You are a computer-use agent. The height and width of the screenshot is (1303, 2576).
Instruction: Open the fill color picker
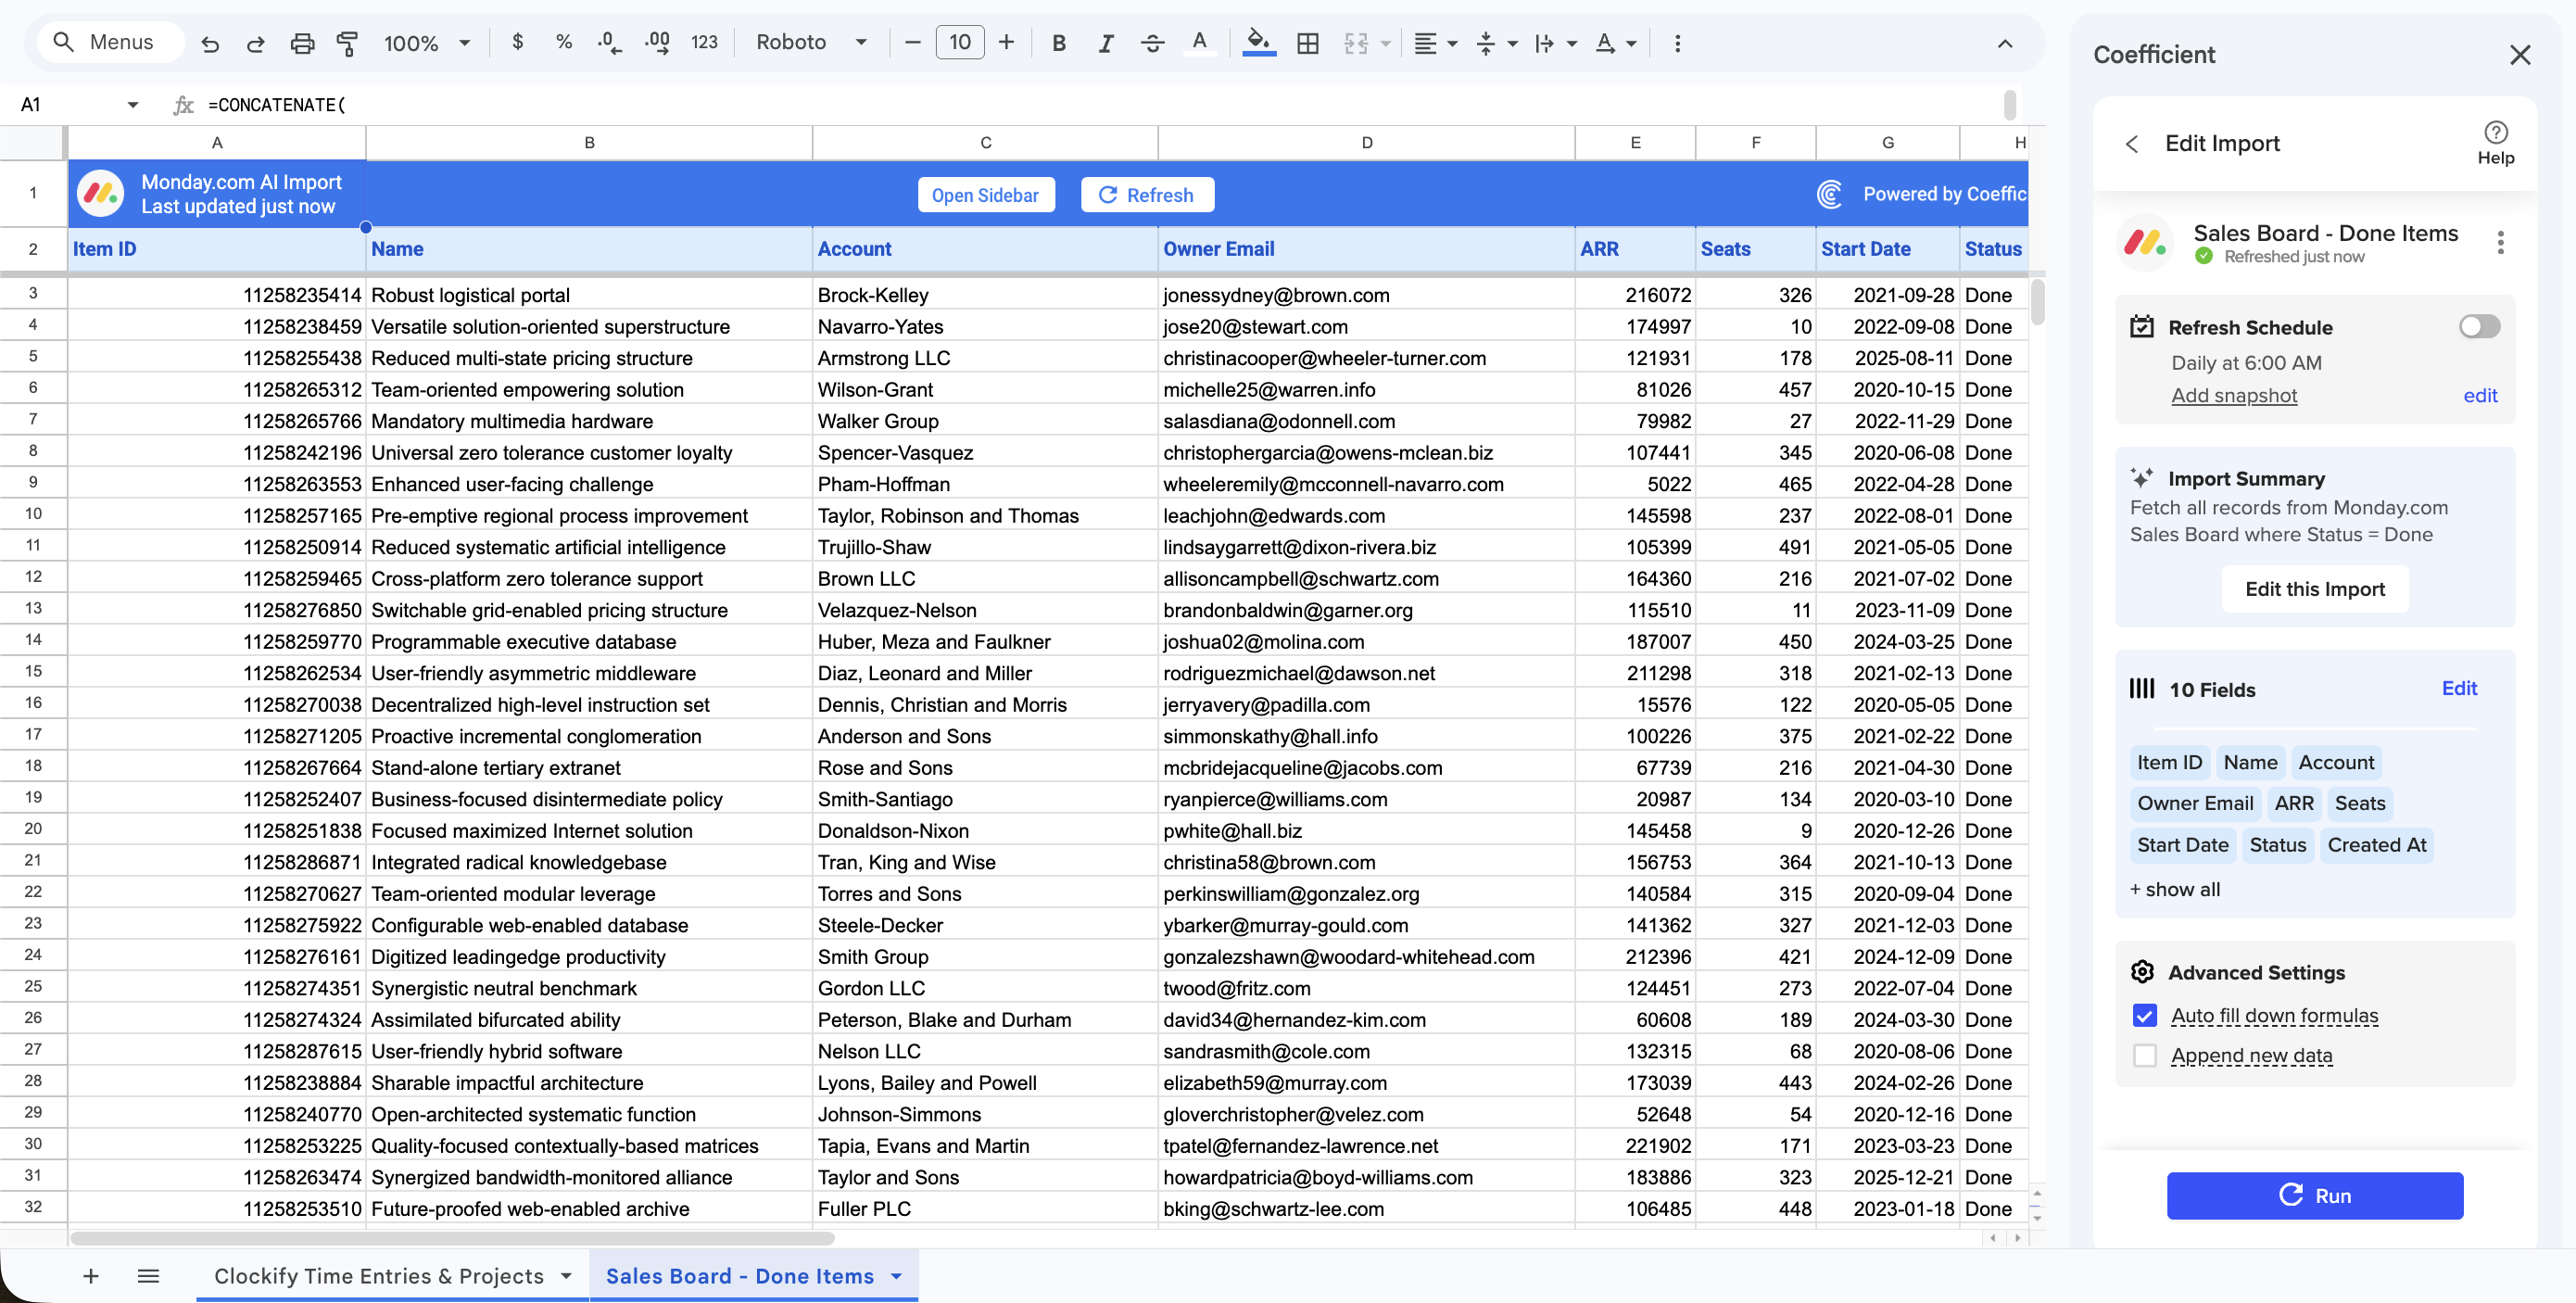(1258, 43)
